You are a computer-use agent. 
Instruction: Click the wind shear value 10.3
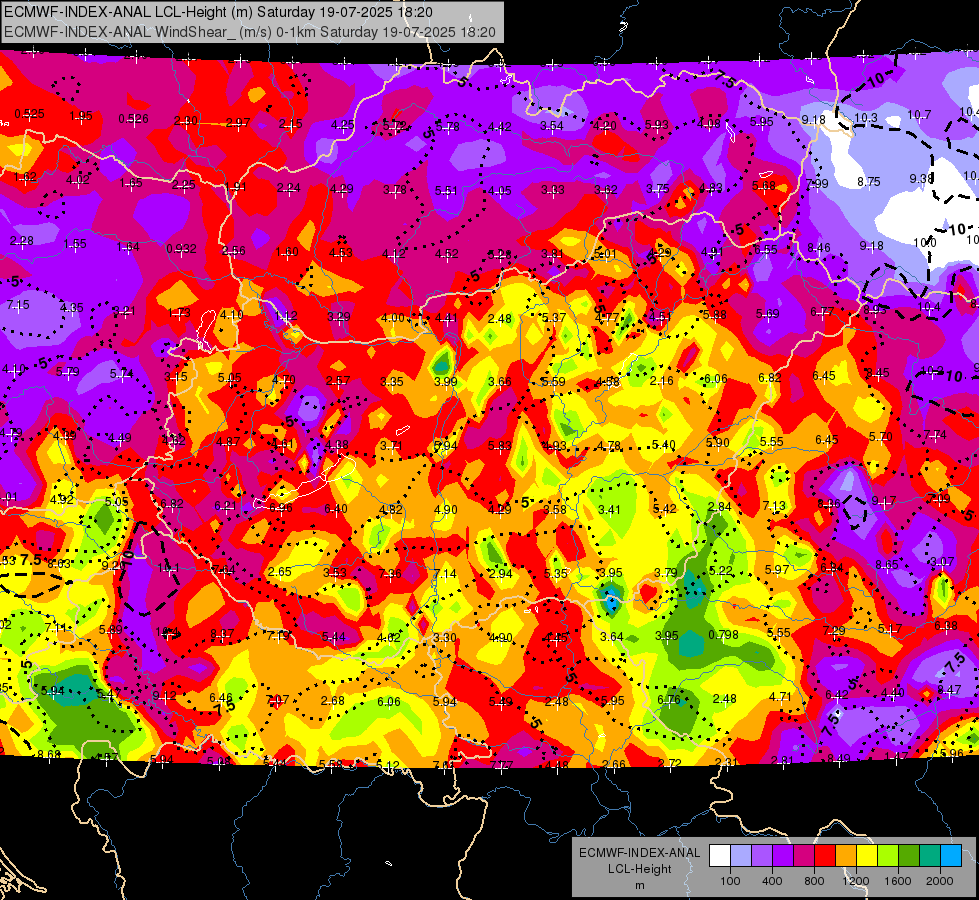[x=866, y=117]
